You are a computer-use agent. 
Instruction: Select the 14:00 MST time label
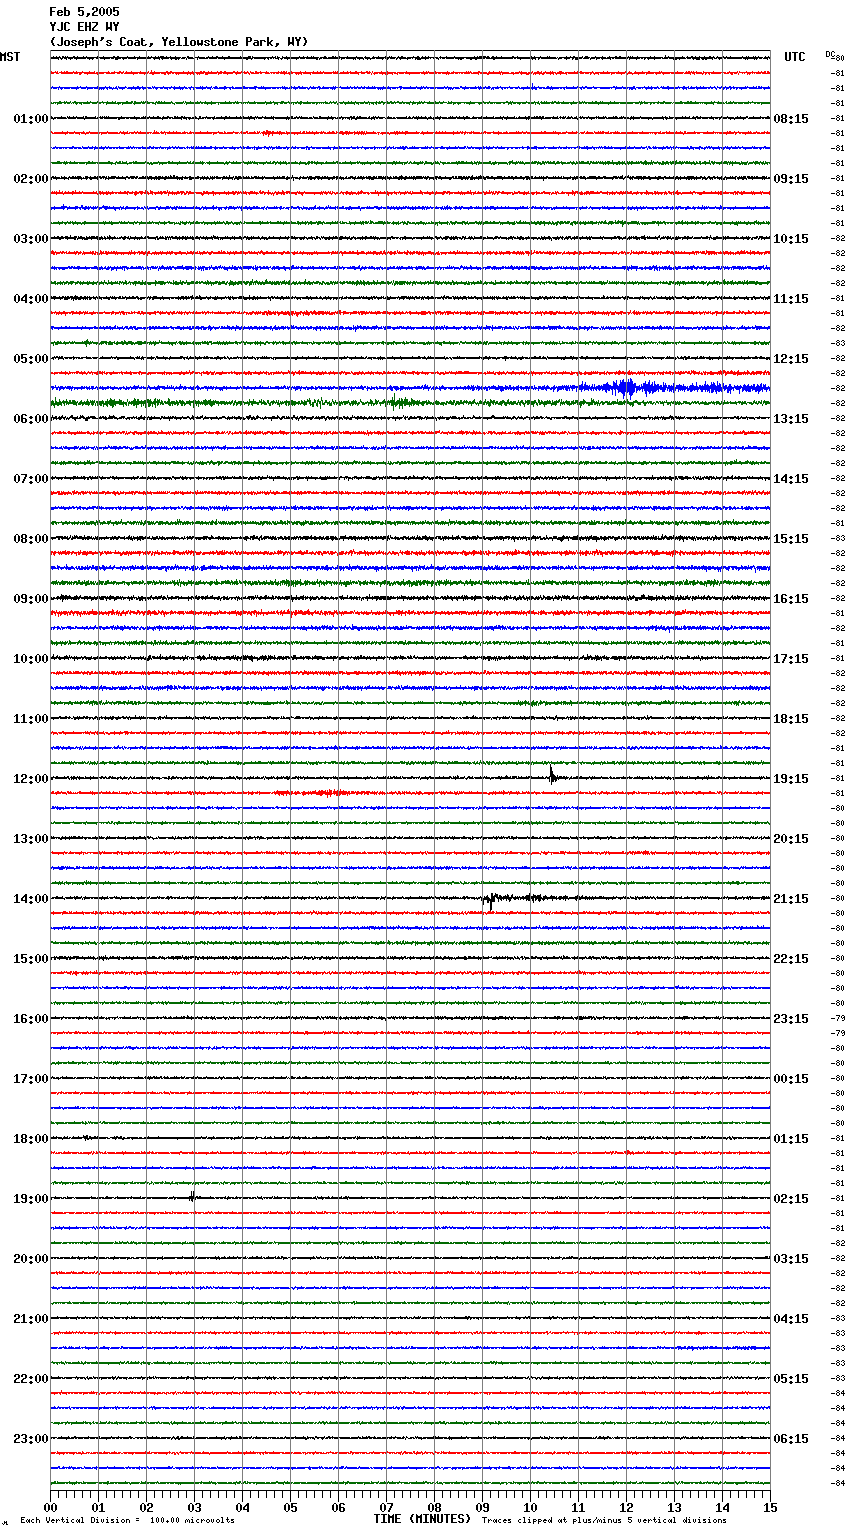point(31,899)
